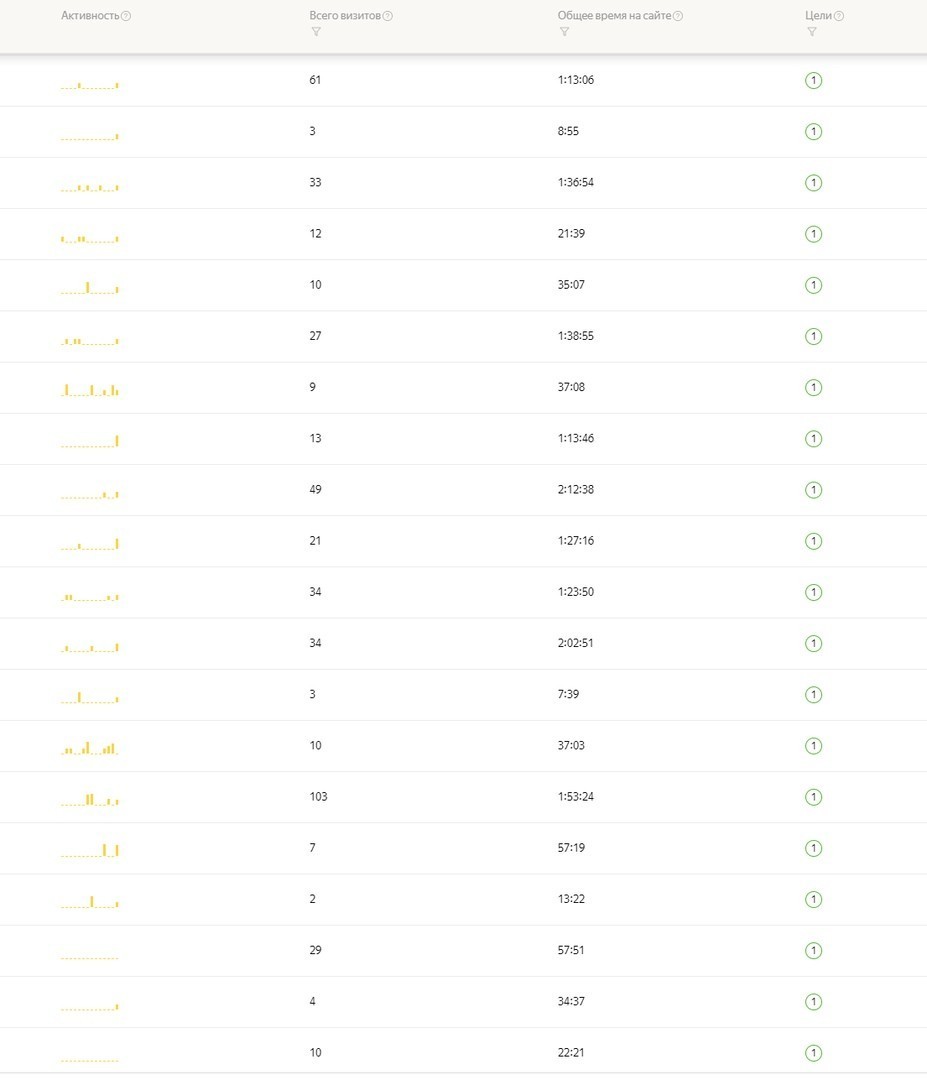This screenshot has width=927, height=1080.
Task: Open activity sparkline in the 103 visits row
Action: 90,799
